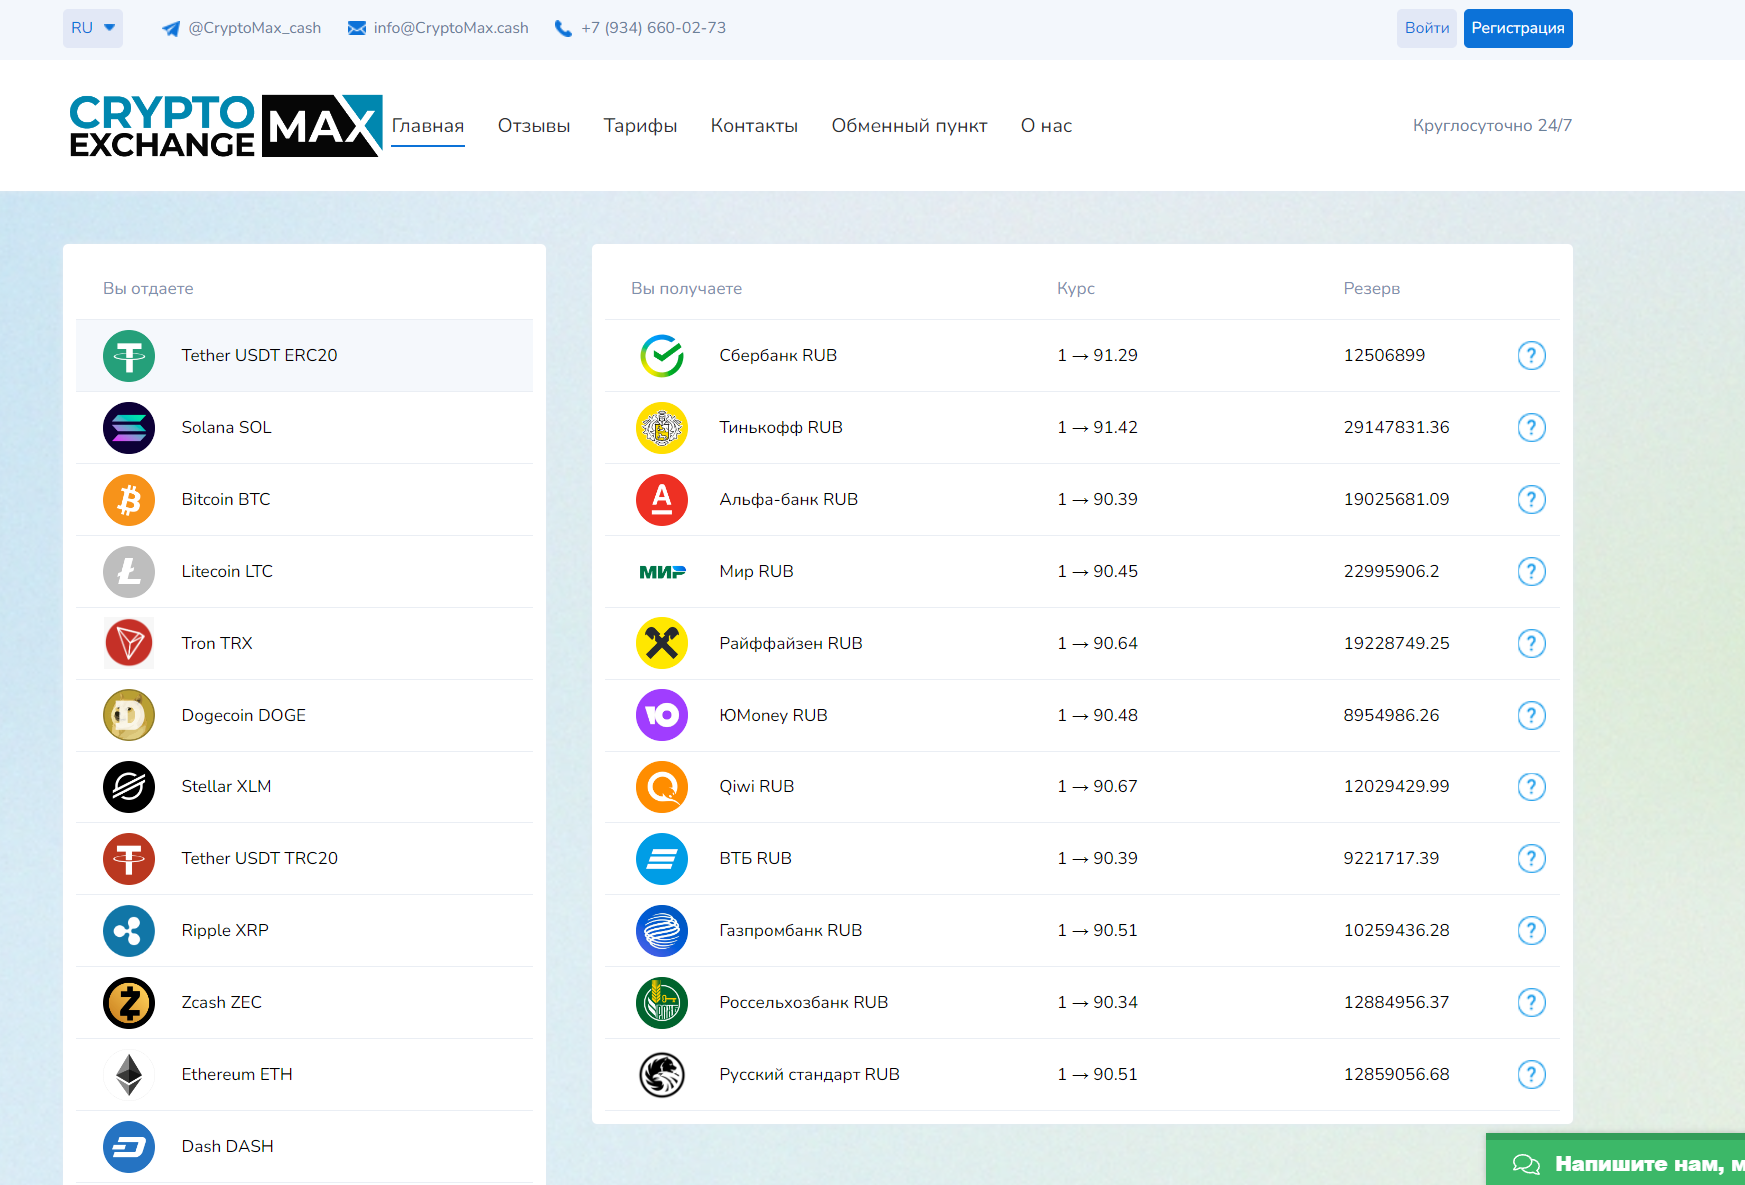The height and width of the screenshot is (1185, 1745).
Task: Click the help icon in Qiwi row
Action: click(1532, 787)
